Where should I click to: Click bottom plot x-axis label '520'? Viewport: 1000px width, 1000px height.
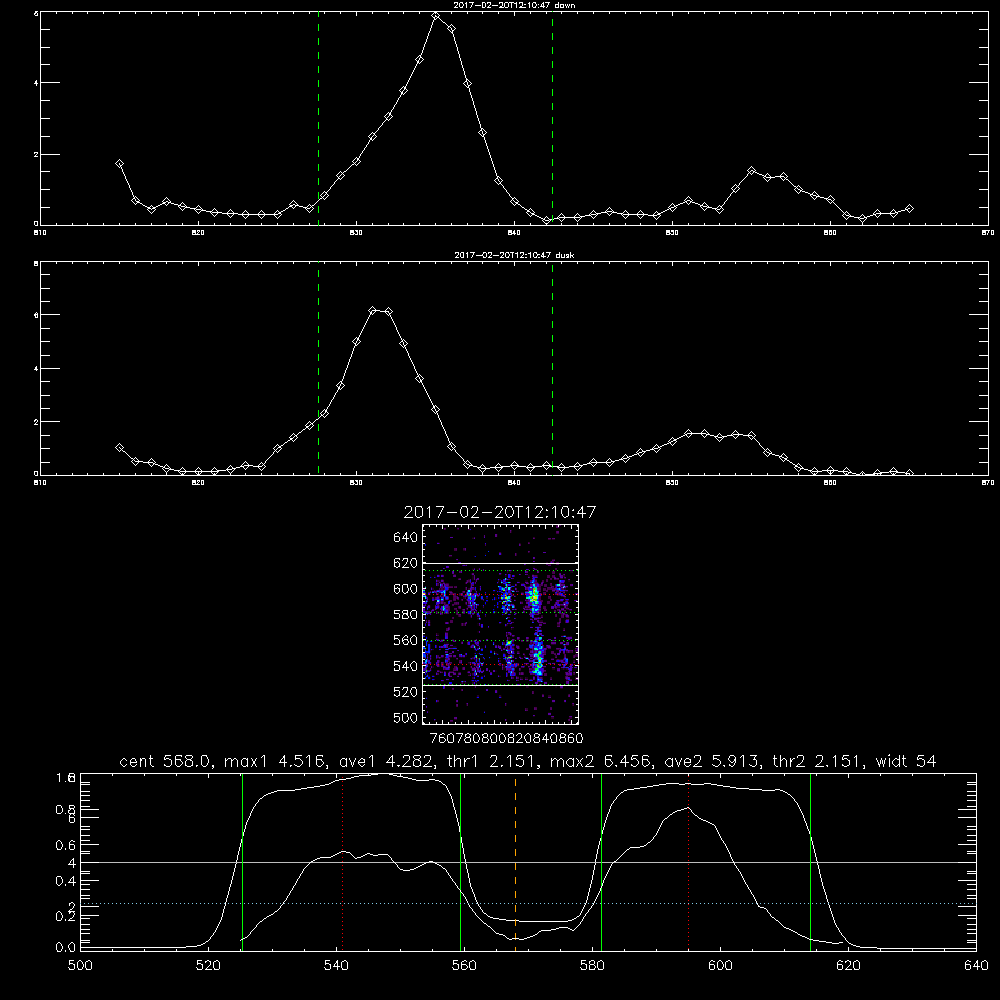click(x=208, y=966)
